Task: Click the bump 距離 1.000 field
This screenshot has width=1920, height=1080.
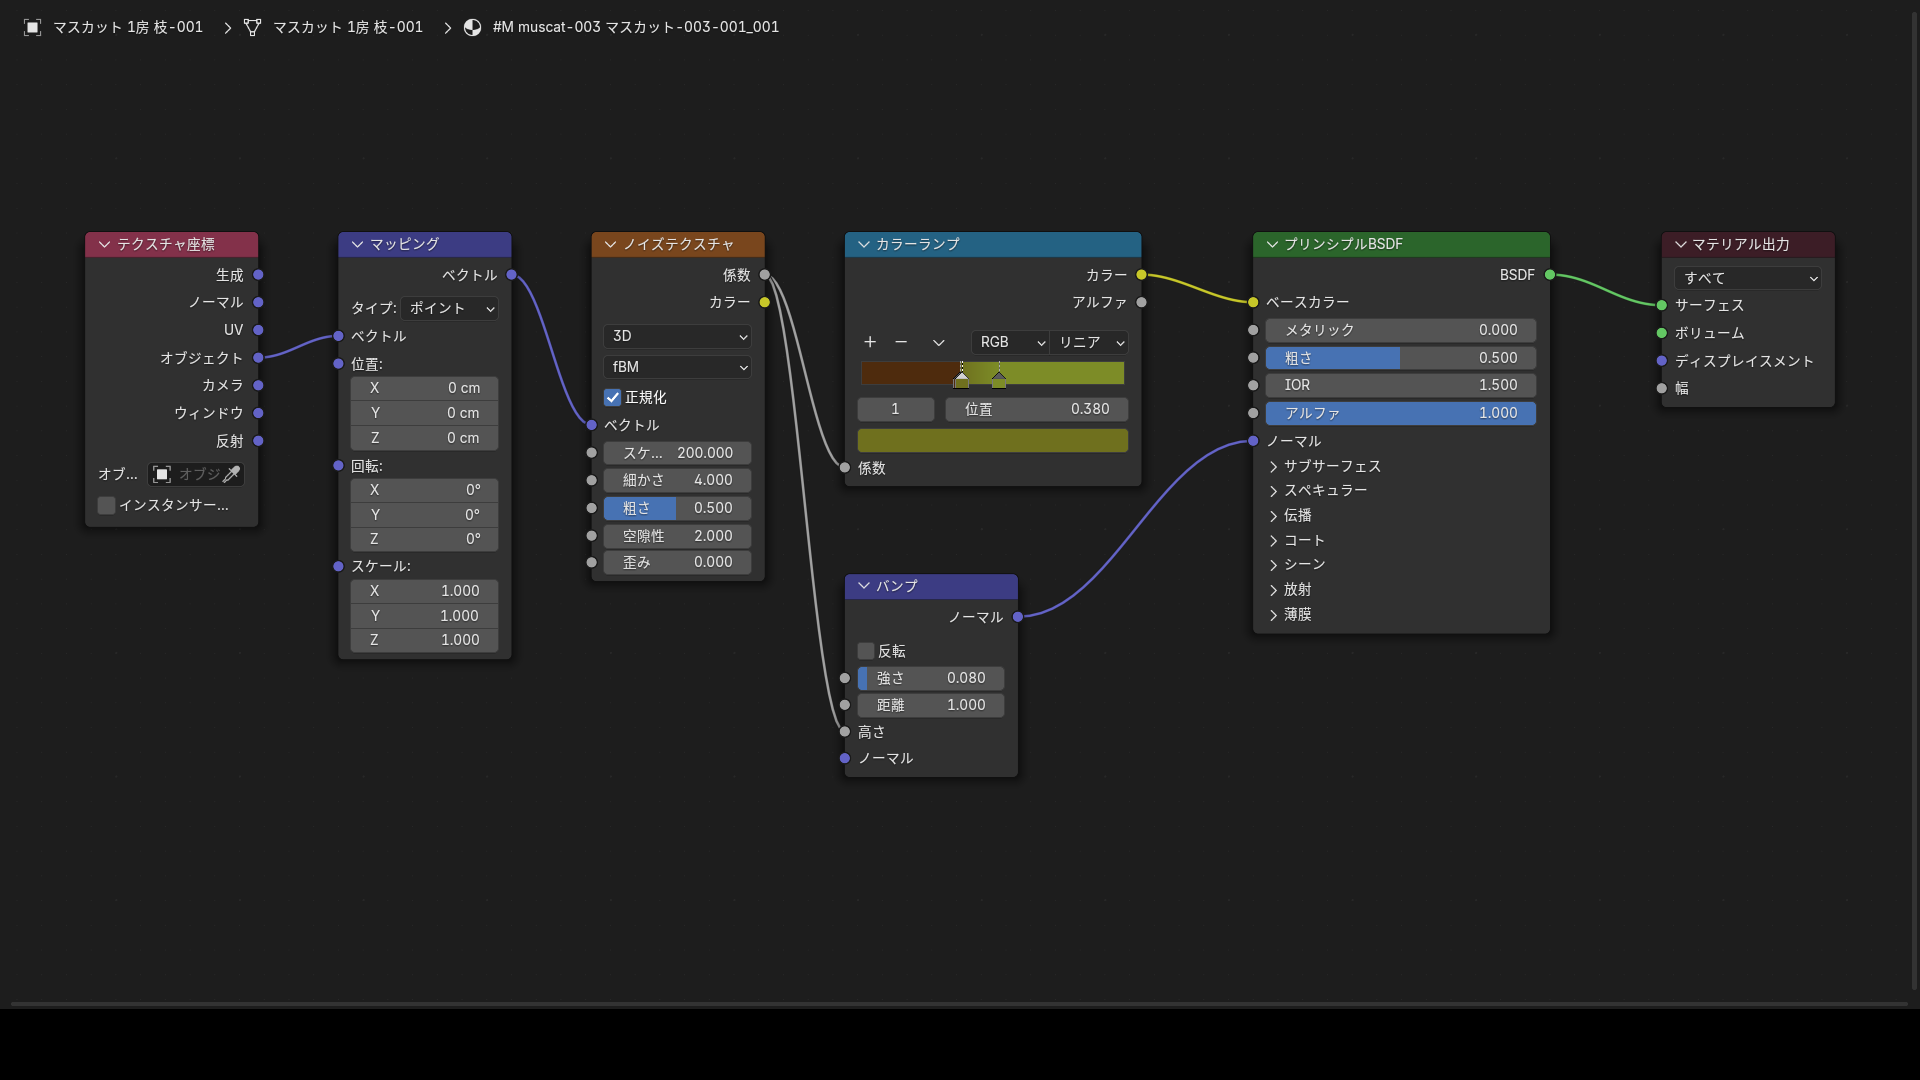Action: [931, 705]
